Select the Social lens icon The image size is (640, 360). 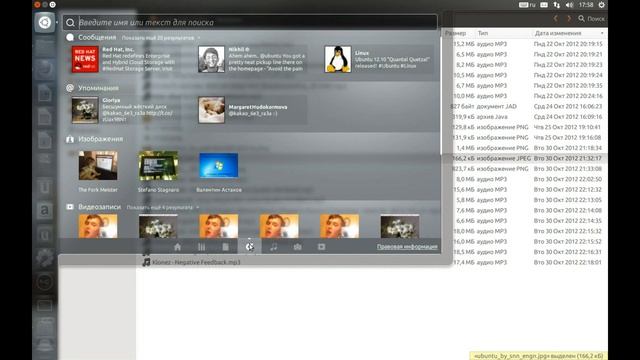pyautogui.click(x=249, y=247)
